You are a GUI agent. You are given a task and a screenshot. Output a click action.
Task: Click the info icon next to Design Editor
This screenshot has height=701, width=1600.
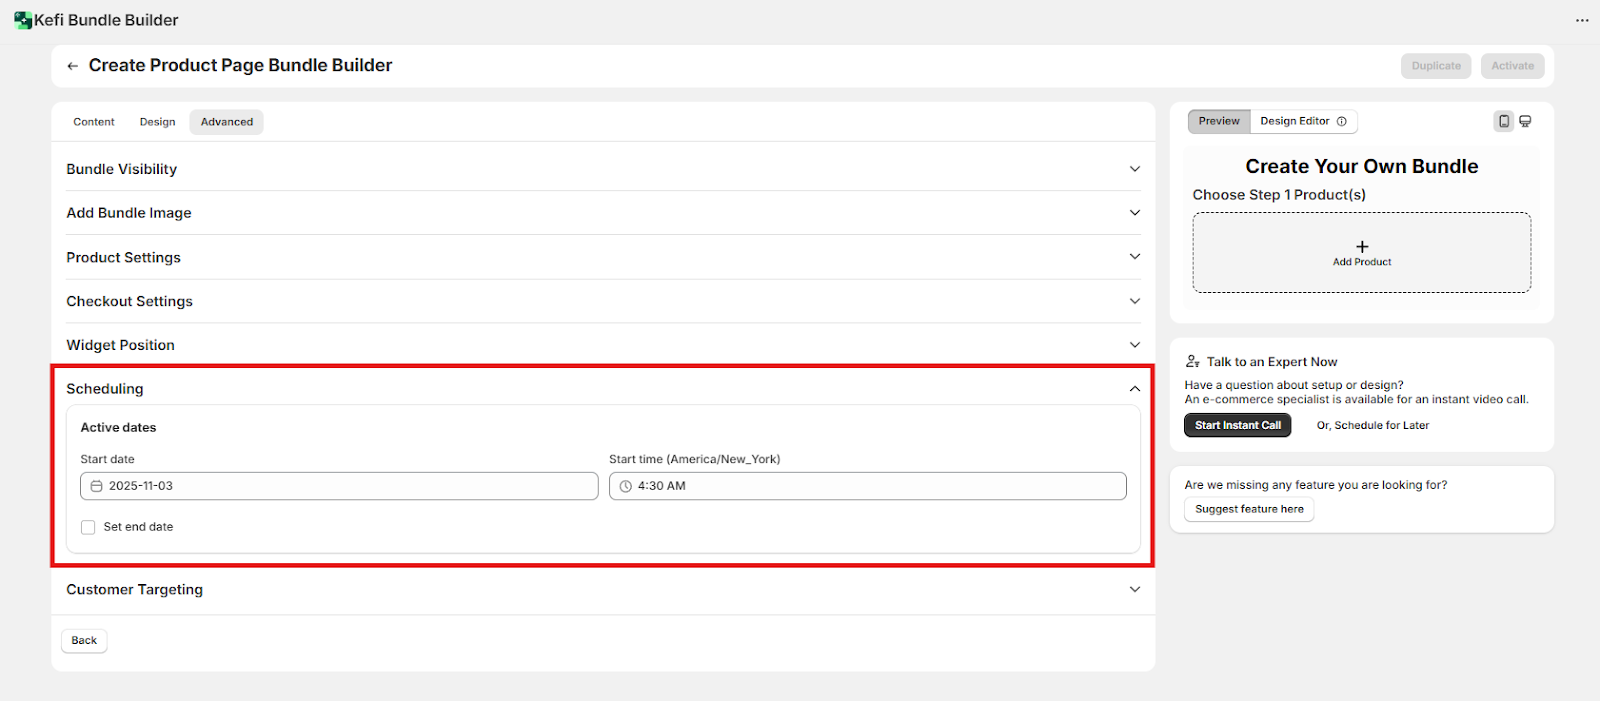(1342, 121)
